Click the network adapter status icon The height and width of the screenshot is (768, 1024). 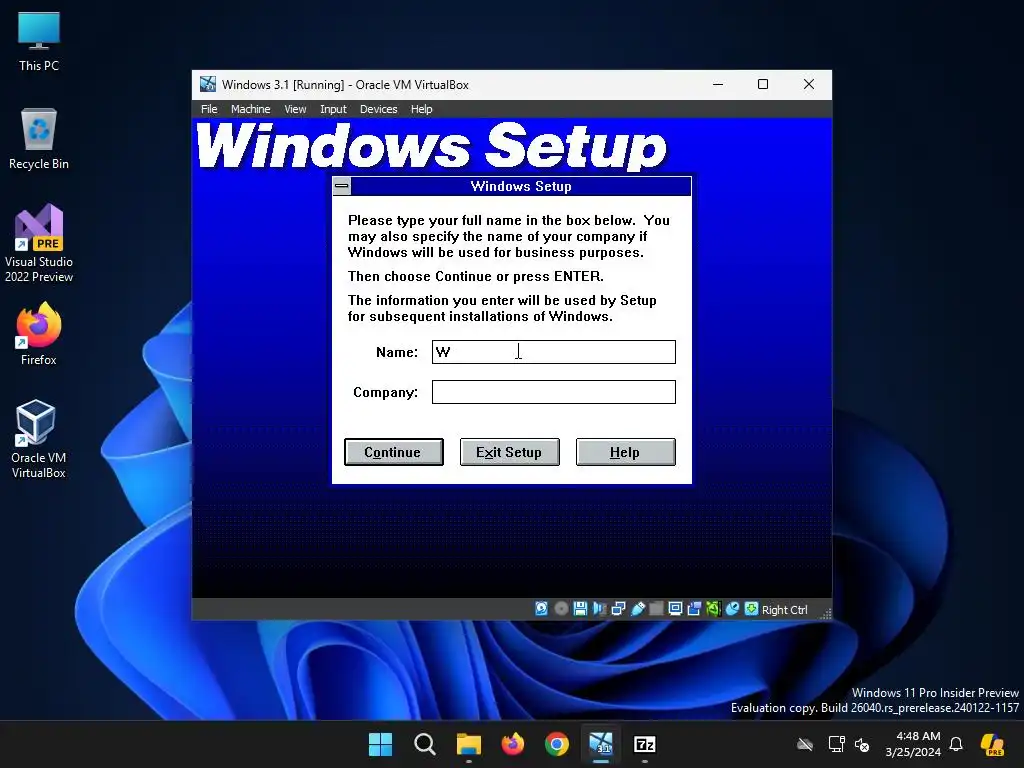tap(618, 609)
